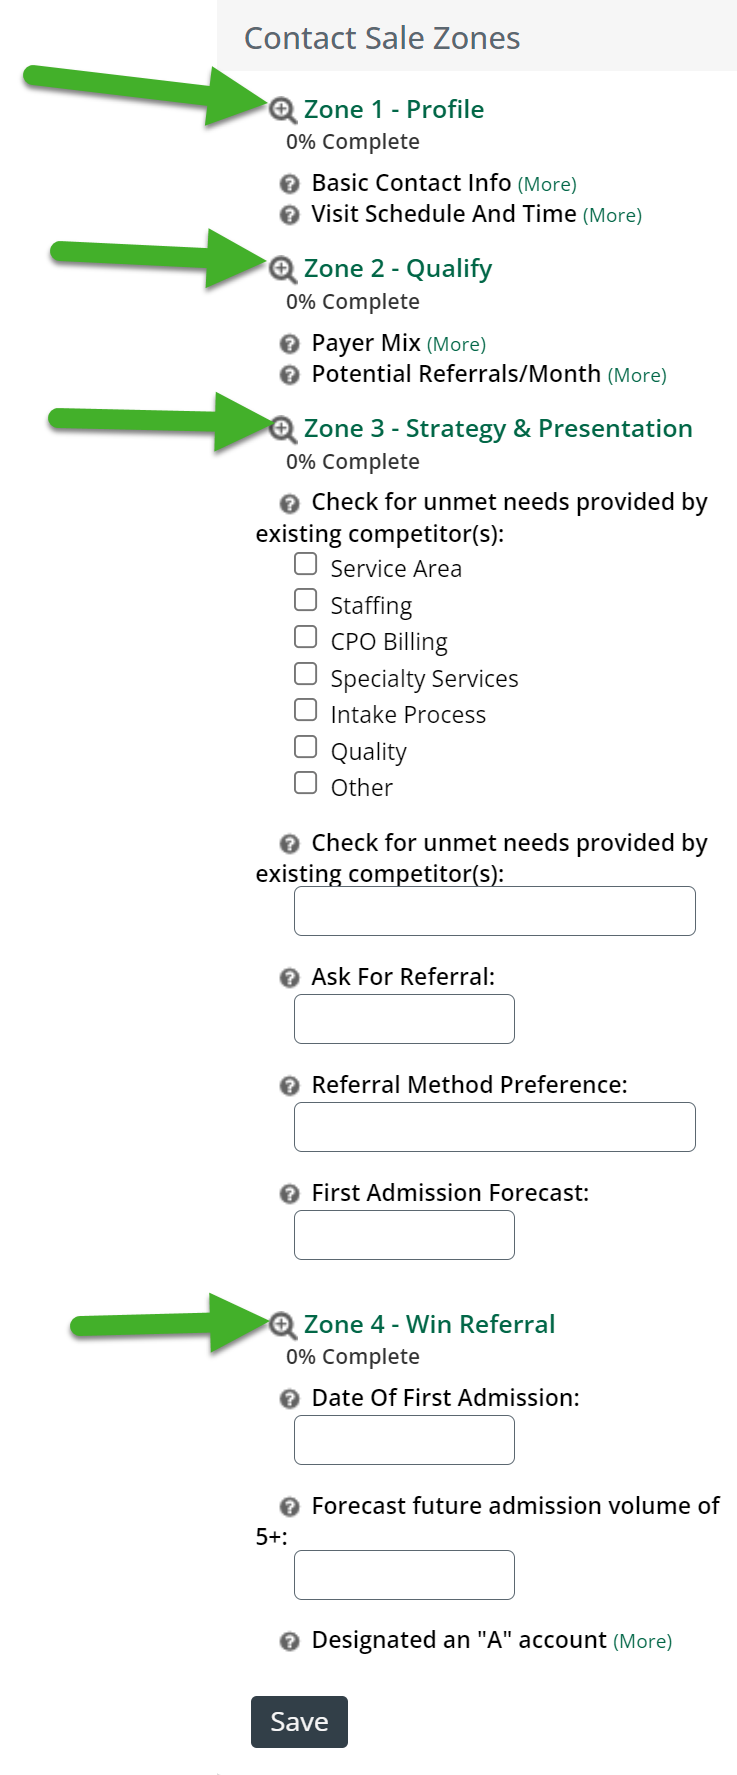Tick the CPO Billing checkbox
This screenshot has height=1775, width=737.
click(x=306, y=637)
